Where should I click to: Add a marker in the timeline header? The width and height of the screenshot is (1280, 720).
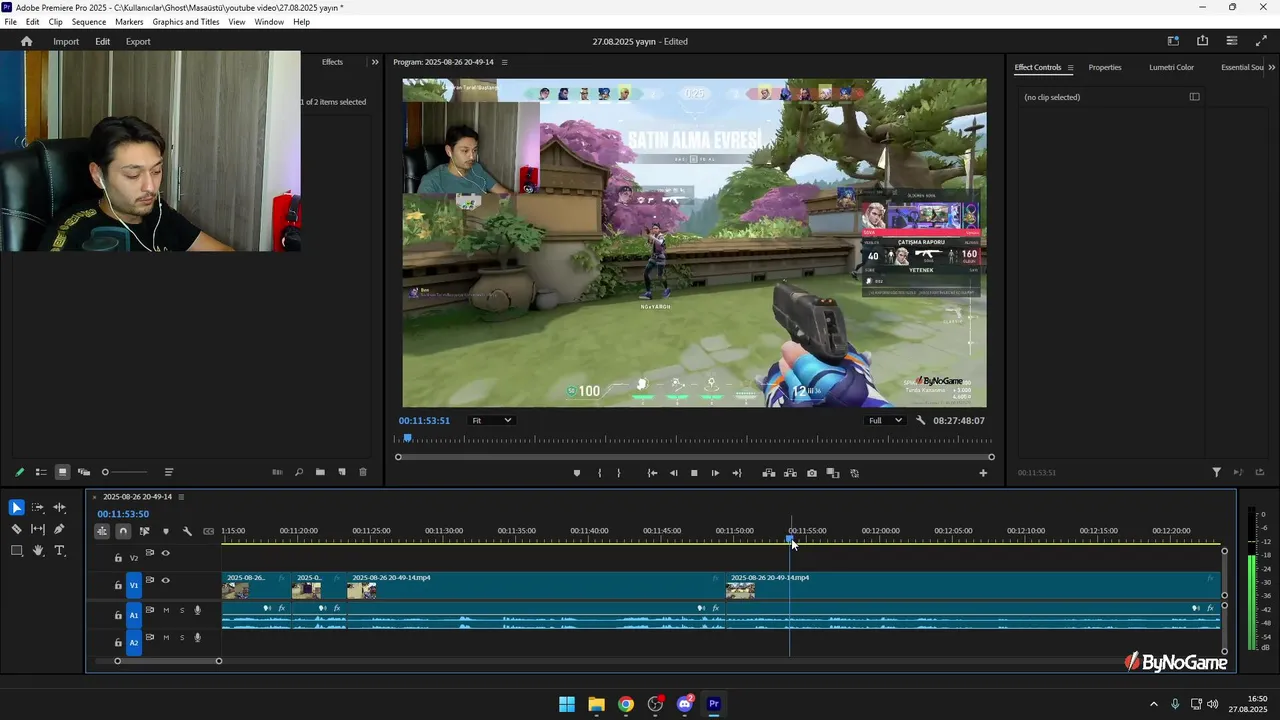(x=166, y=531)
